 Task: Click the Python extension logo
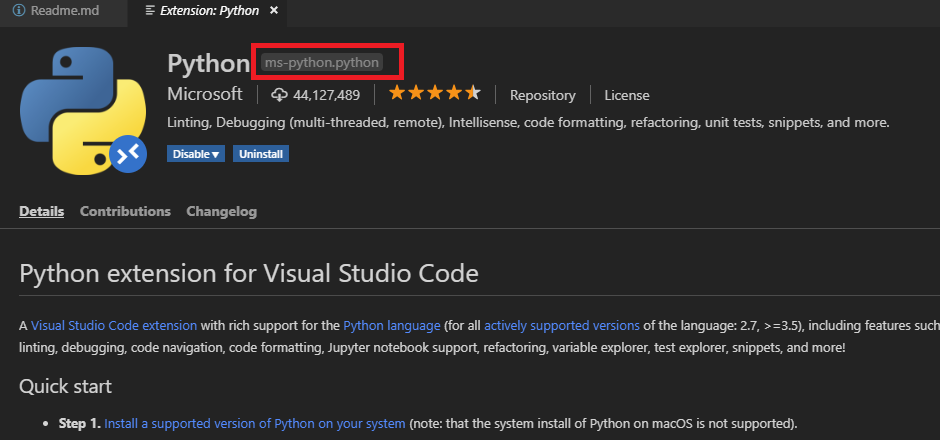[x=83, y=110]
